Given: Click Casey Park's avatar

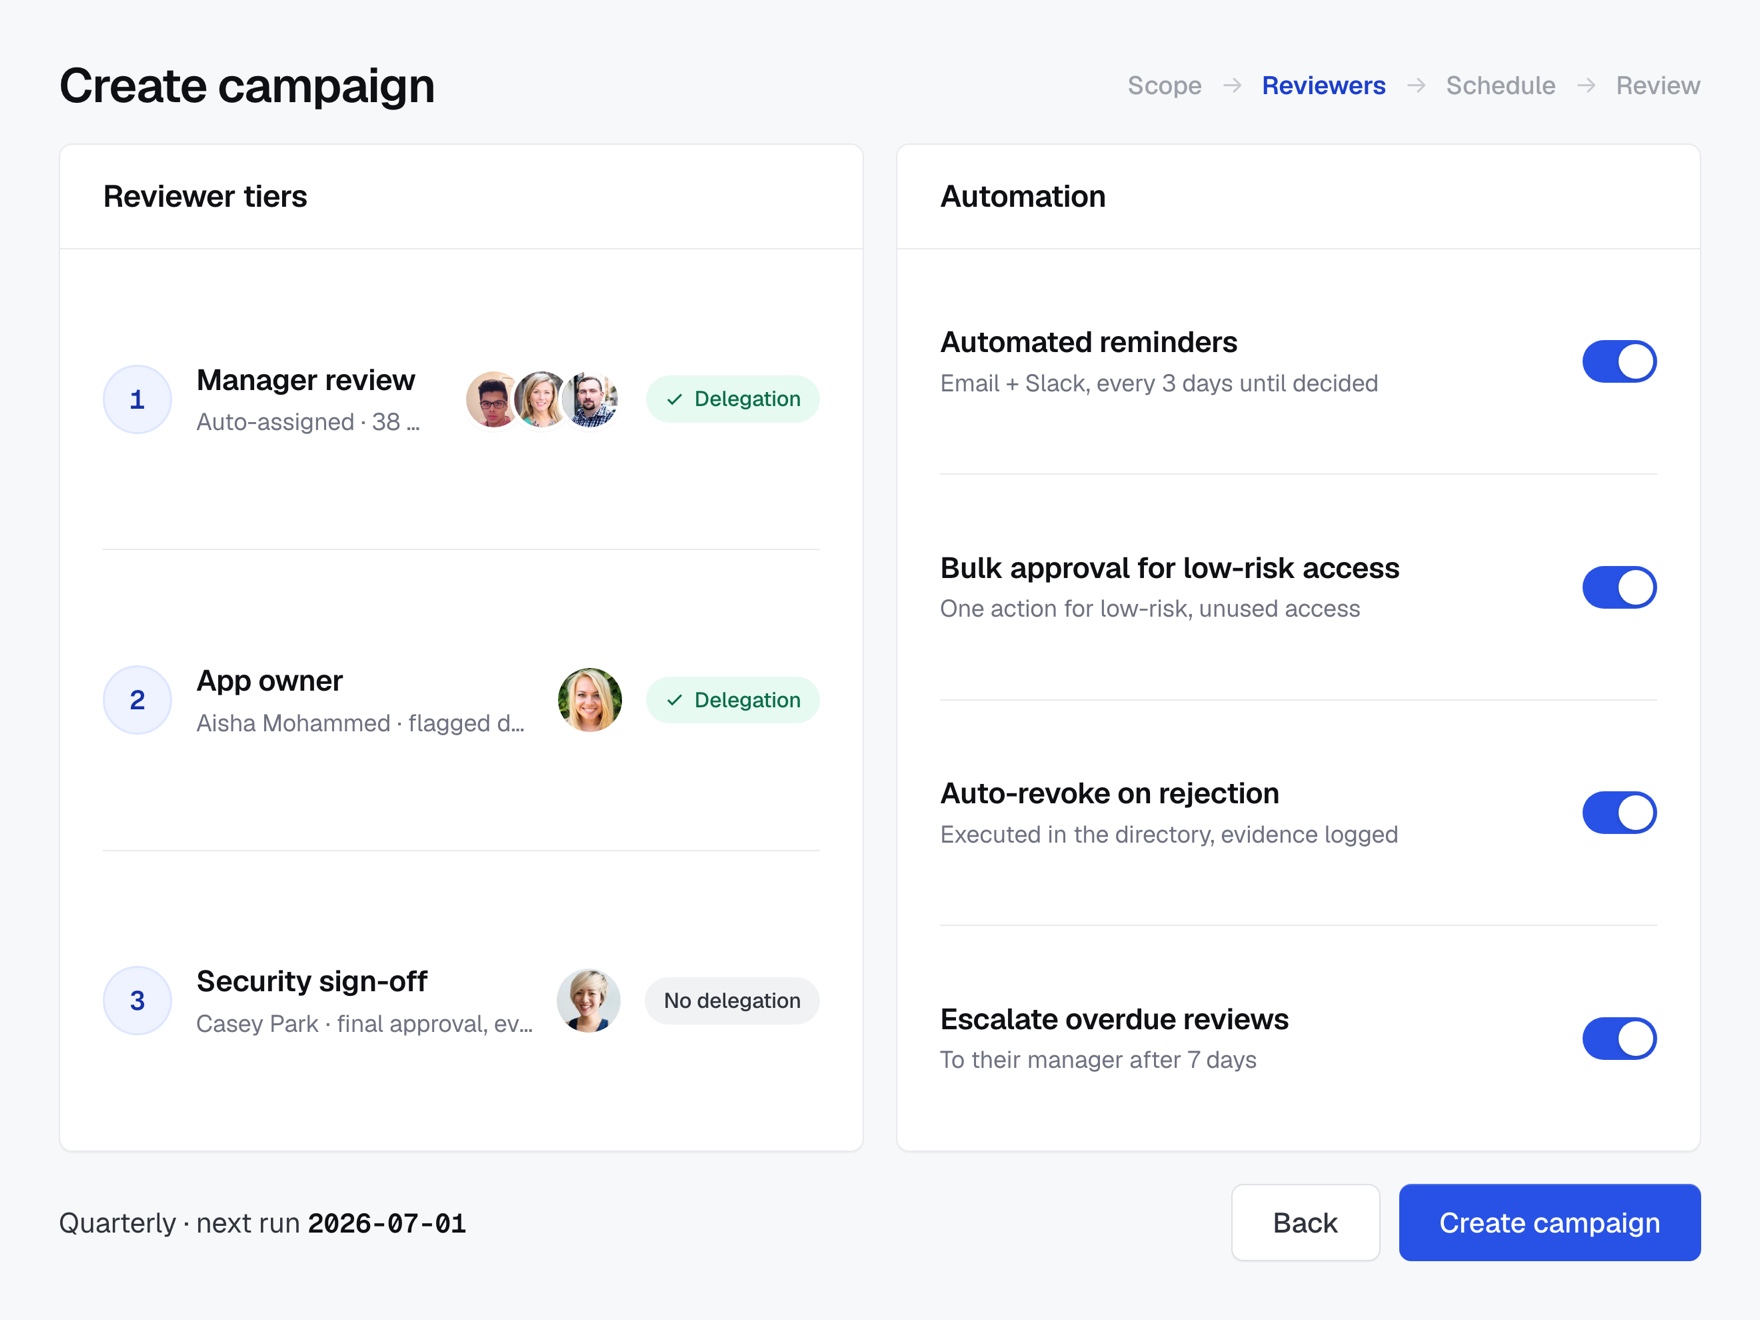Looking at the screenshot, I should pos(589,1000).
